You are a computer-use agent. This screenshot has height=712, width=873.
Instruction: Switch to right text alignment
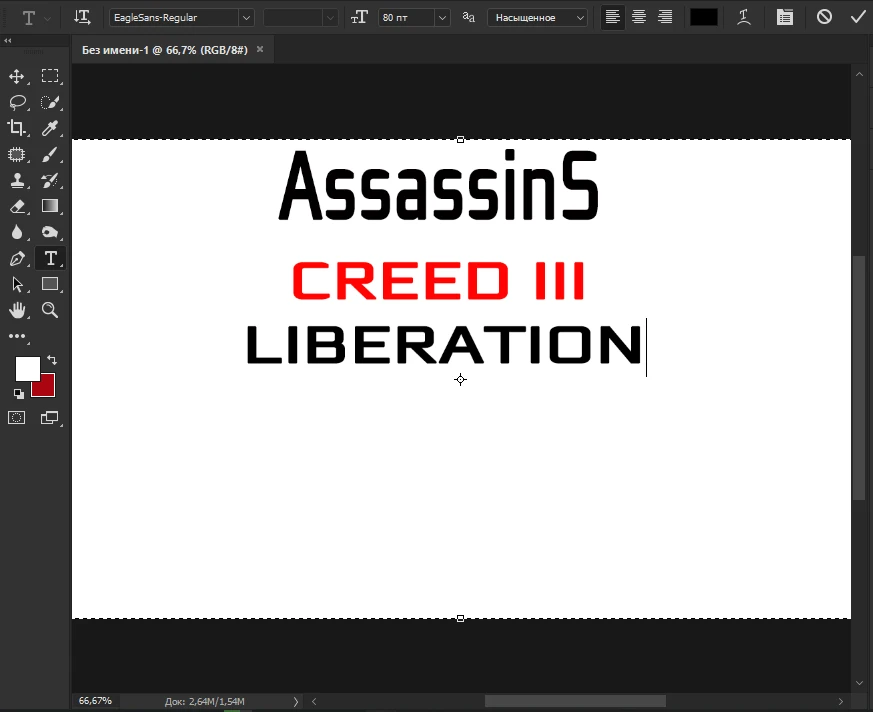point(665,16)
